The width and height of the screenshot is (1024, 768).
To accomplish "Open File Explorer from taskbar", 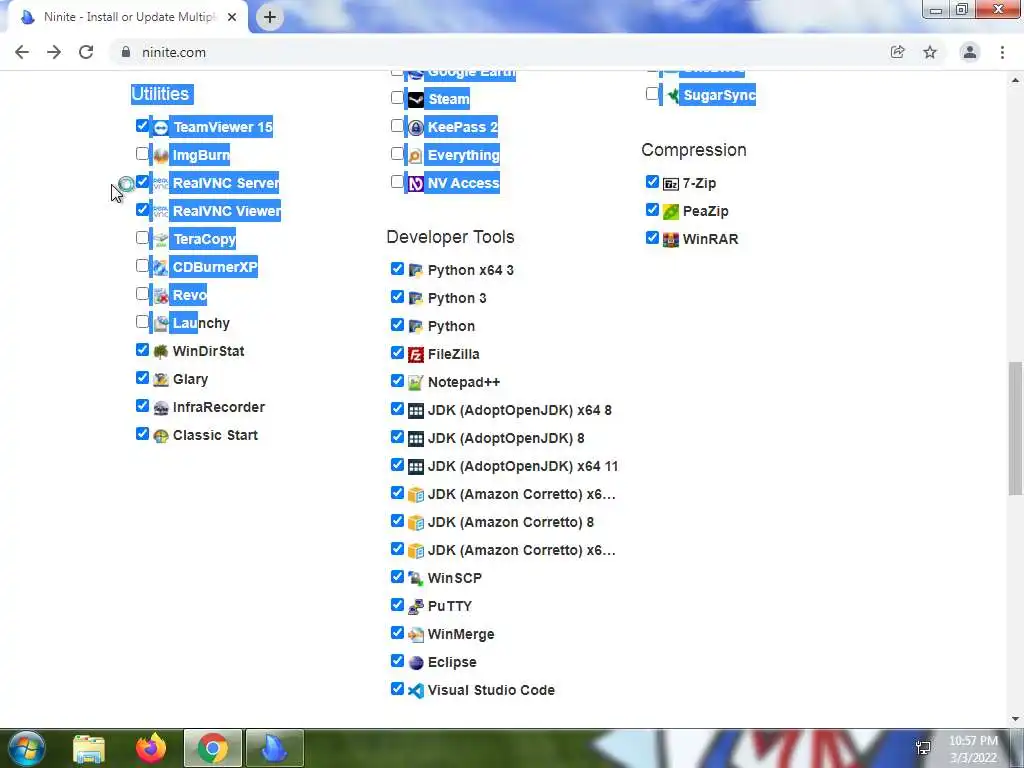I will point(89,748).
